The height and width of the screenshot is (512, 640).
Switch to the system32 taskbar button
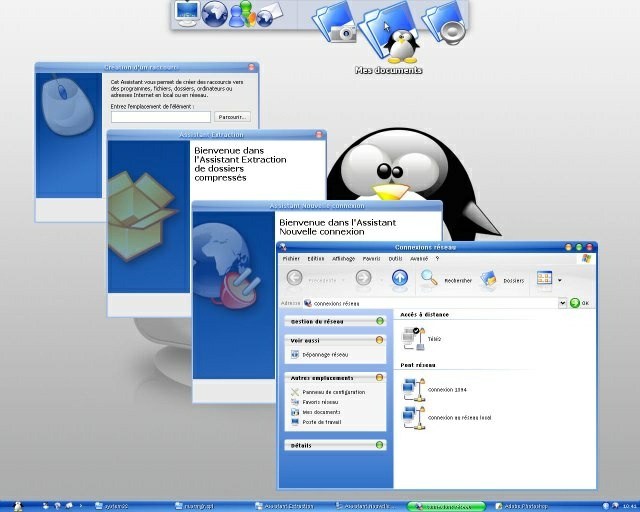click(x=112, y=506)
